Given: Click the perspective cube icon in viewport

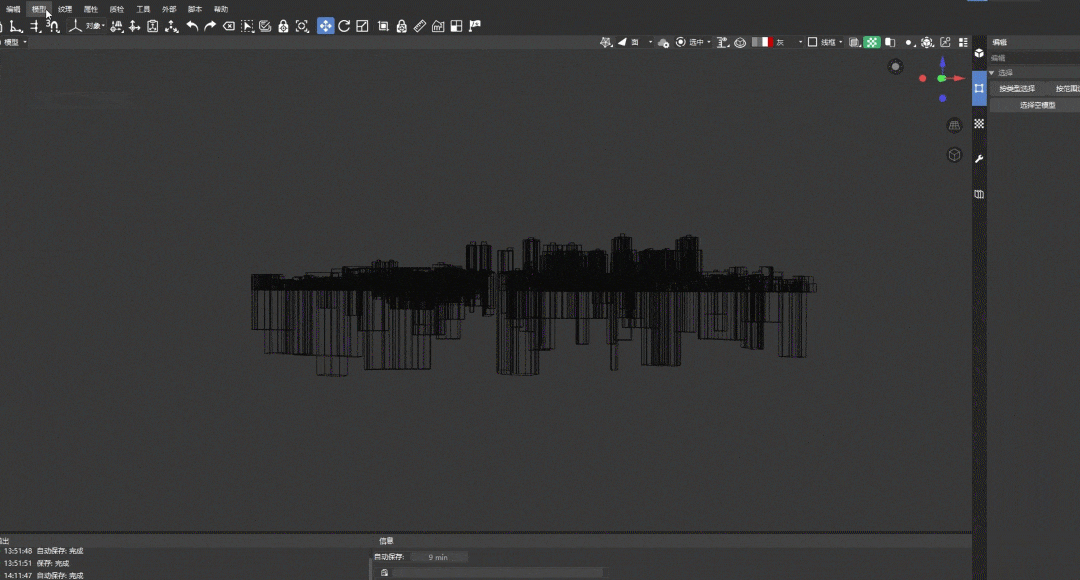Looking at the screenshot, I should pos(954,155).
